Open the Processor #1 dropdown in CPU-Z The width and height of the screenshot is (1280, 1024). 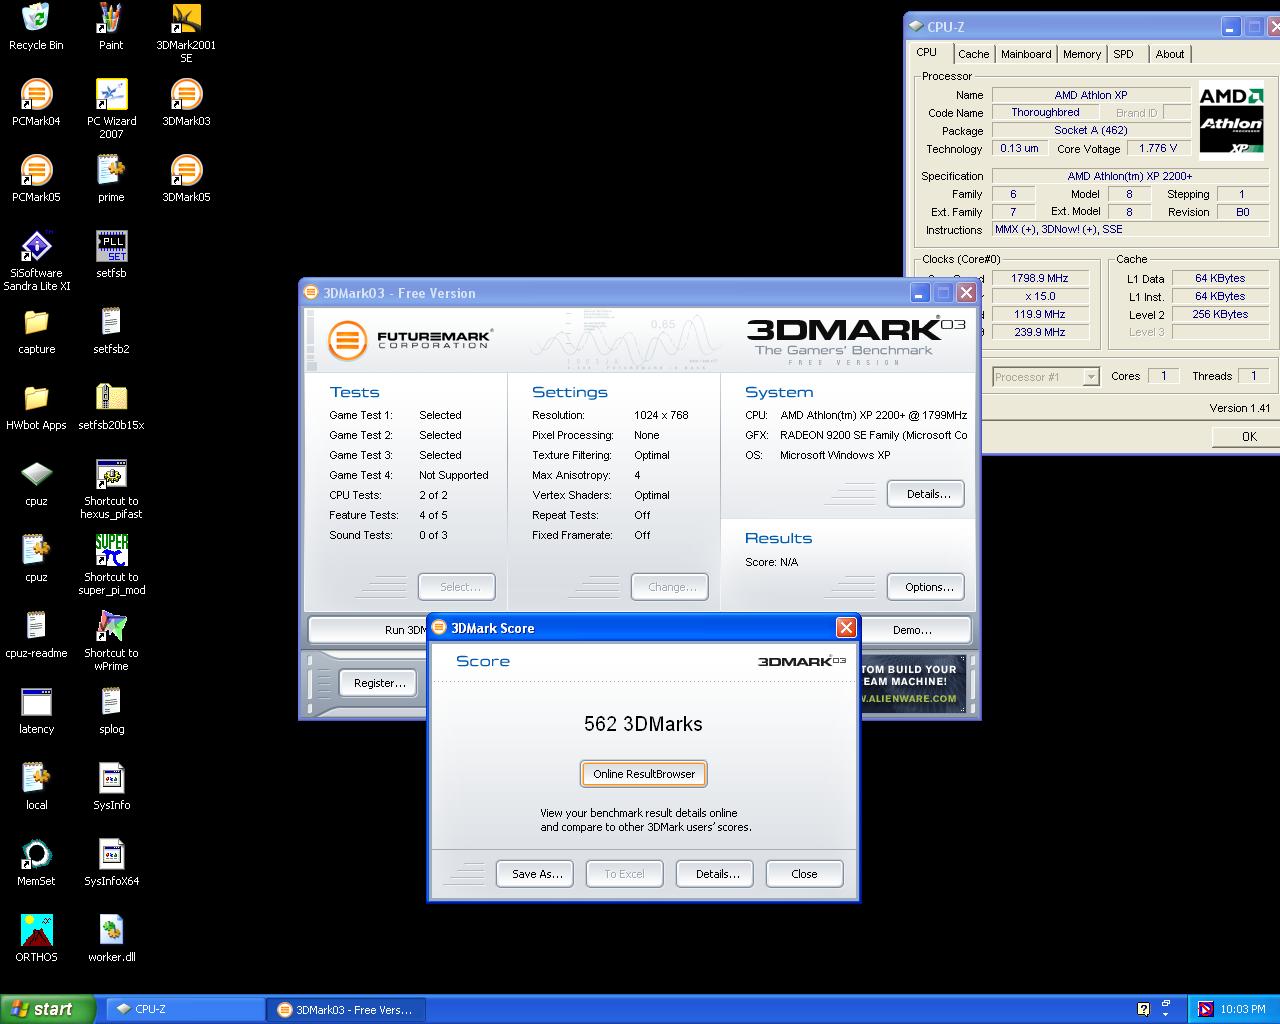(1091, 377)
